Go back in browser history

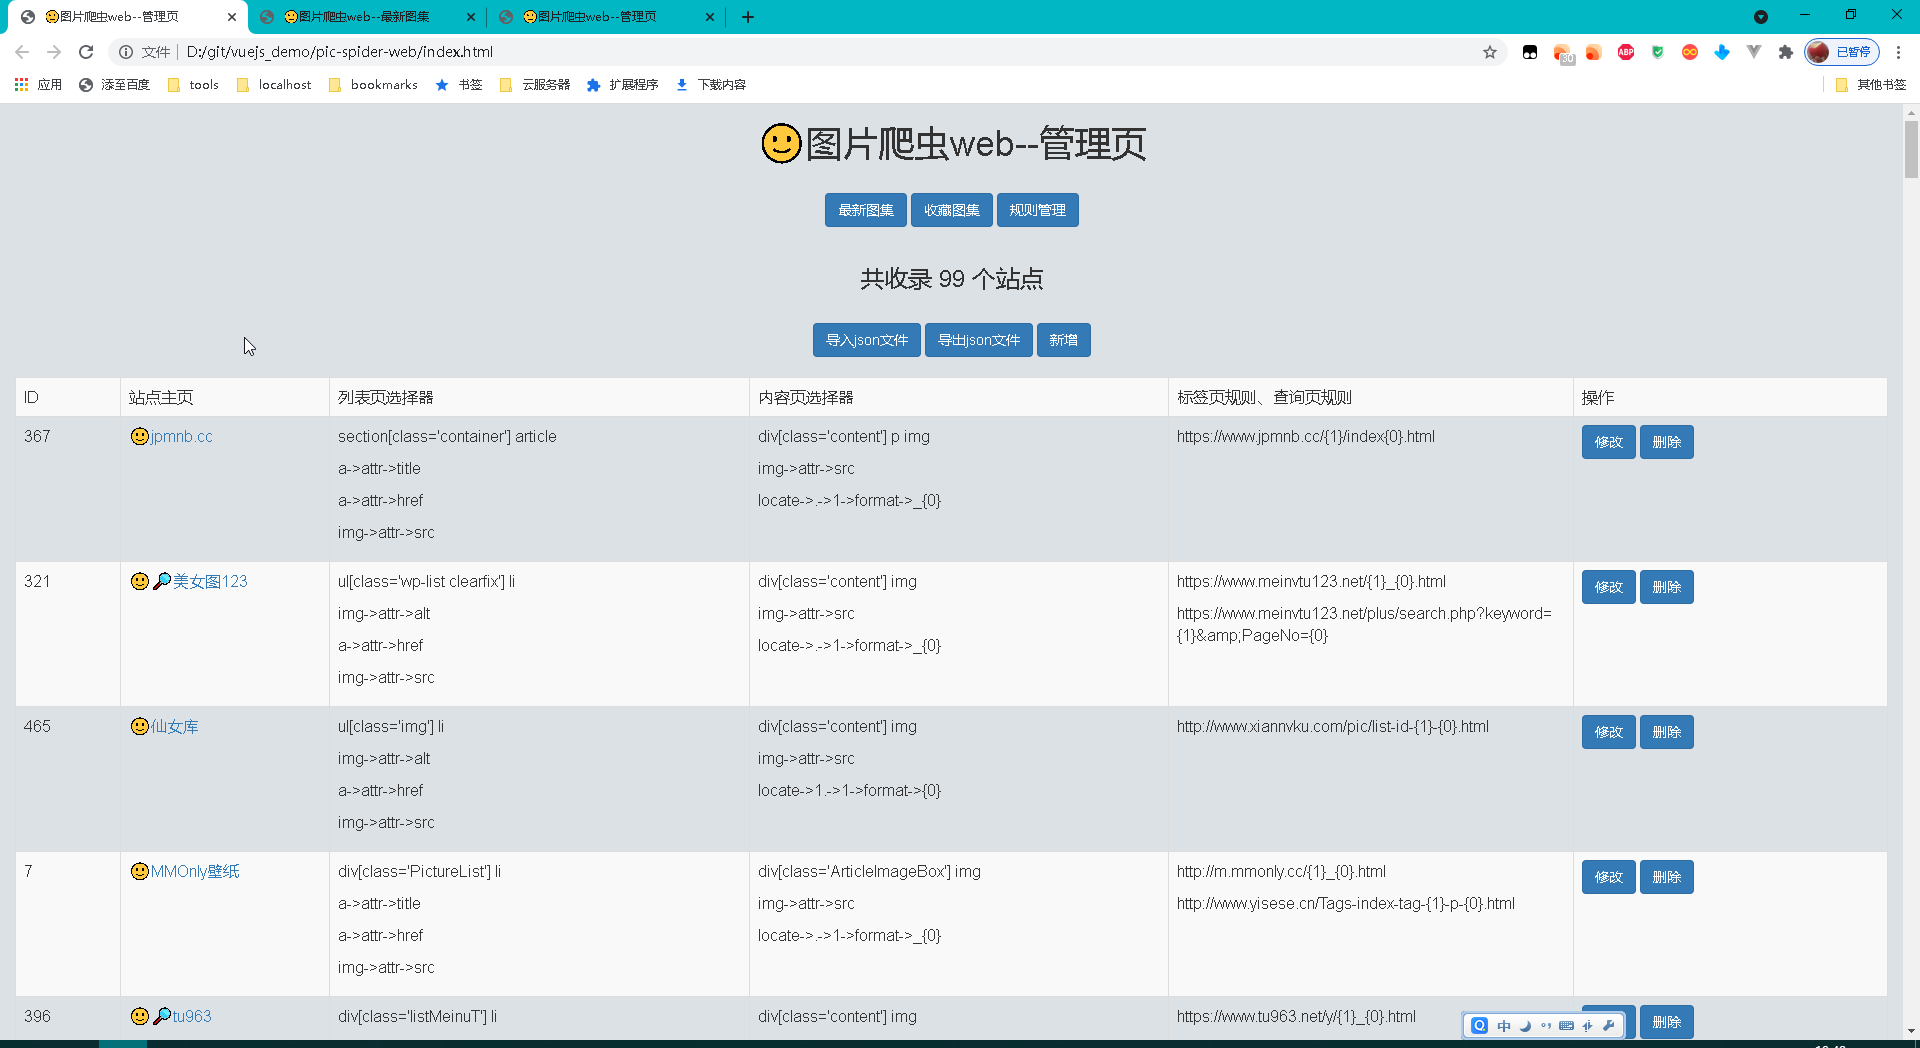22,52
